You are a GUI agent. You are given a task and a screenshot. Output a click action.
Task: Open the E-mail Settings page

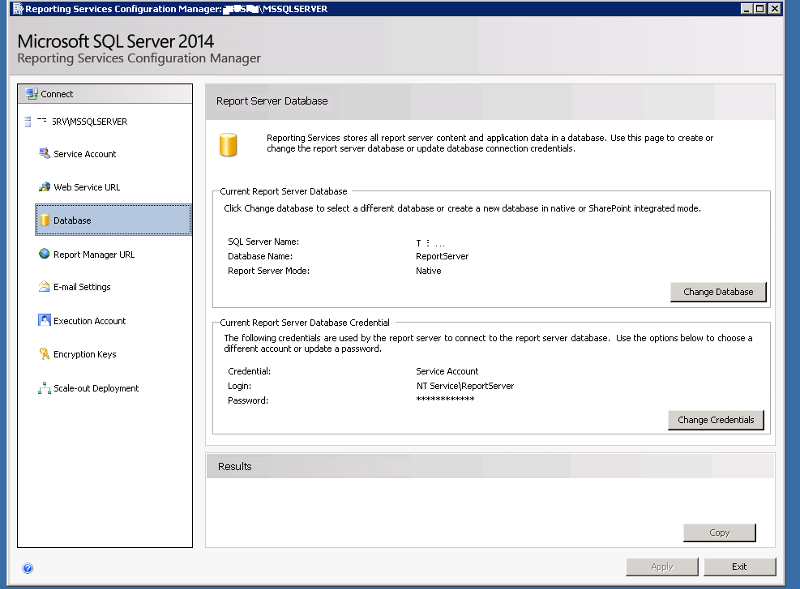(x=82, y=287)
